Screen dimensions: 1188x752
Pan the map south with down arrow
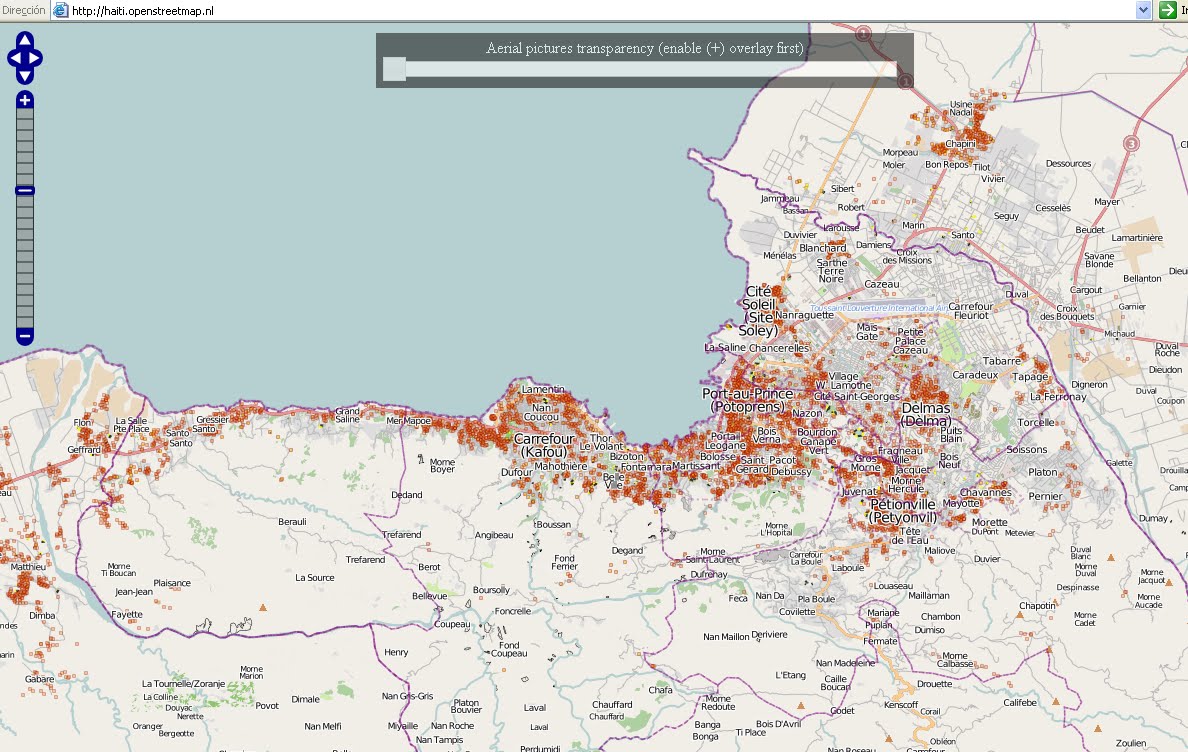click(x=24, y=76)
